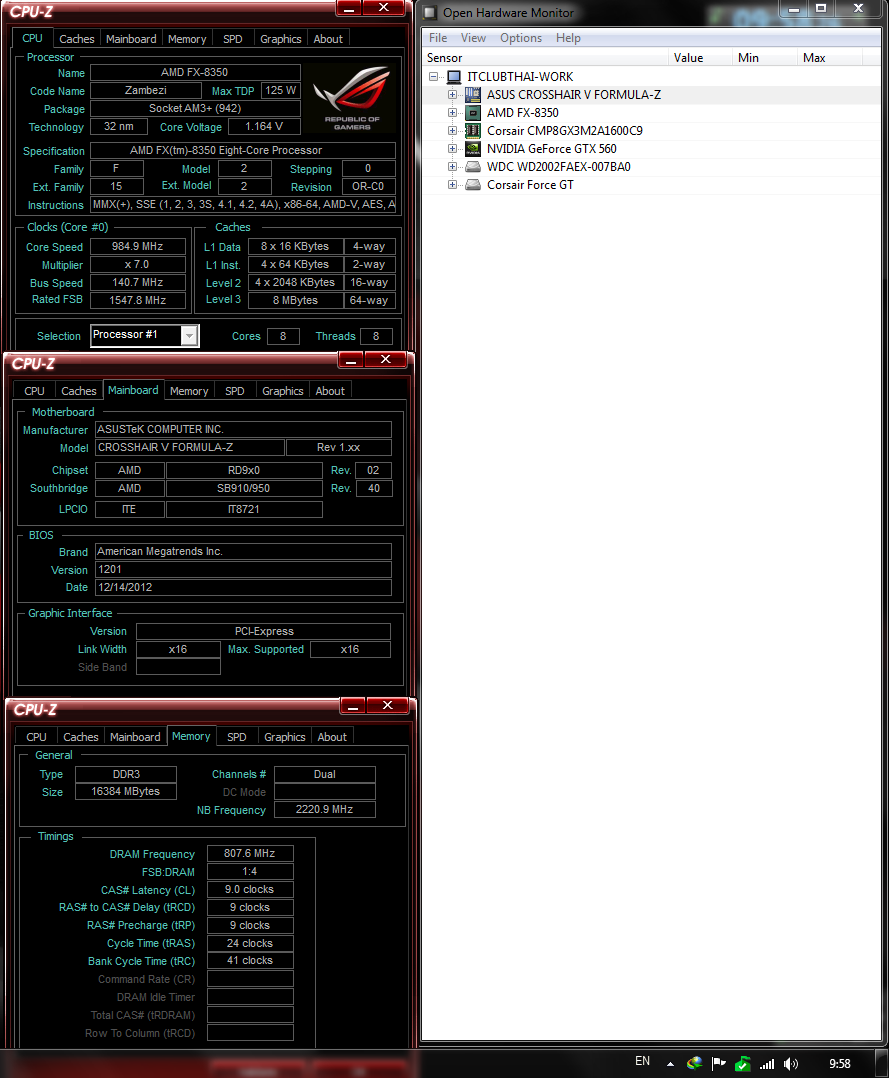The height and width of the screenshot is (1080, 889).
Task: Expand the ASUS CROSSHAIR V FORMULA-Z node
Action: pyautogui.click(x=452, y=94)
